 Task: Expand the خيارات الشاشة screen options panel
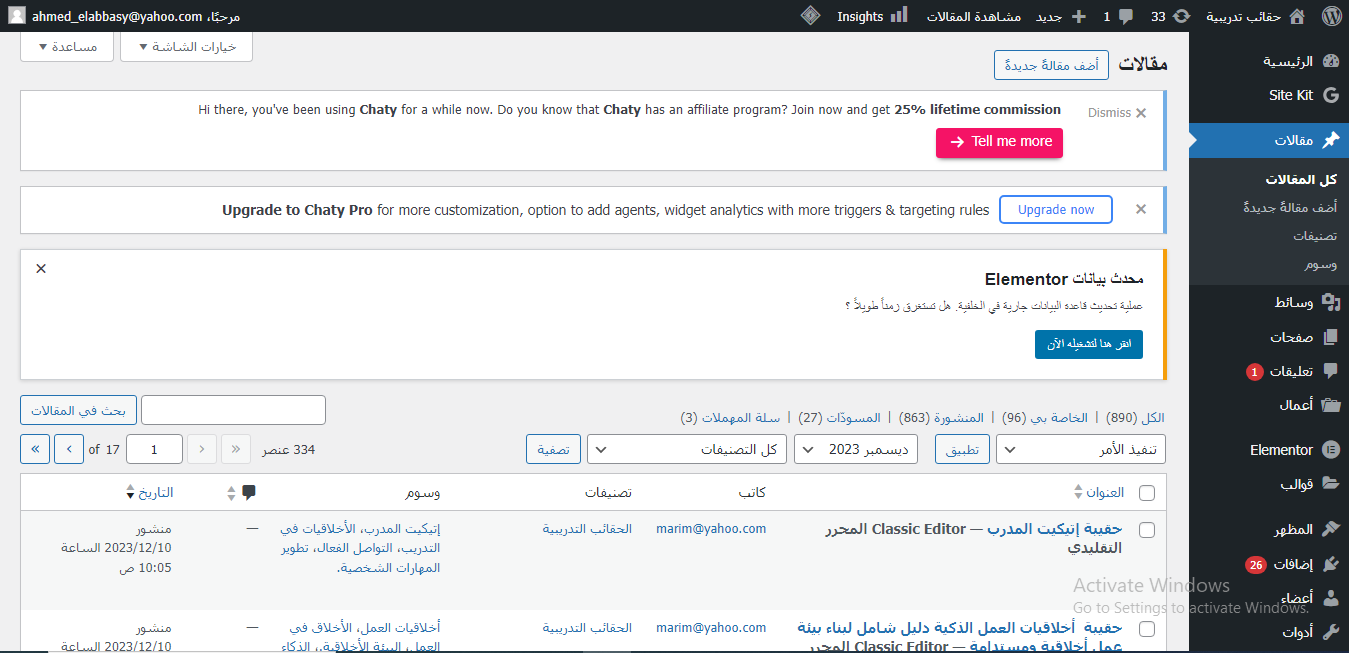186,47
